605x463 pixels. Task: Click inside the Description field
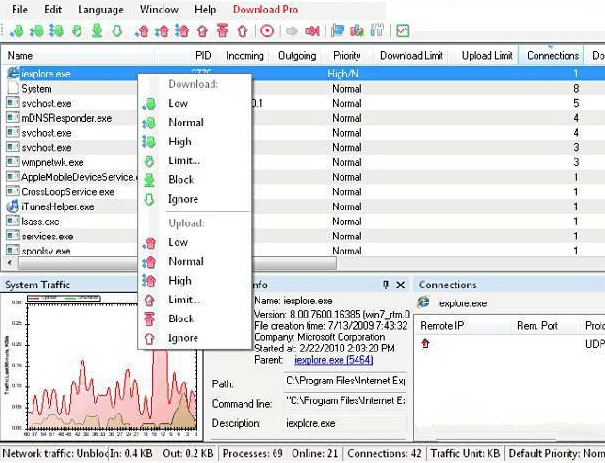coord(345,423)
